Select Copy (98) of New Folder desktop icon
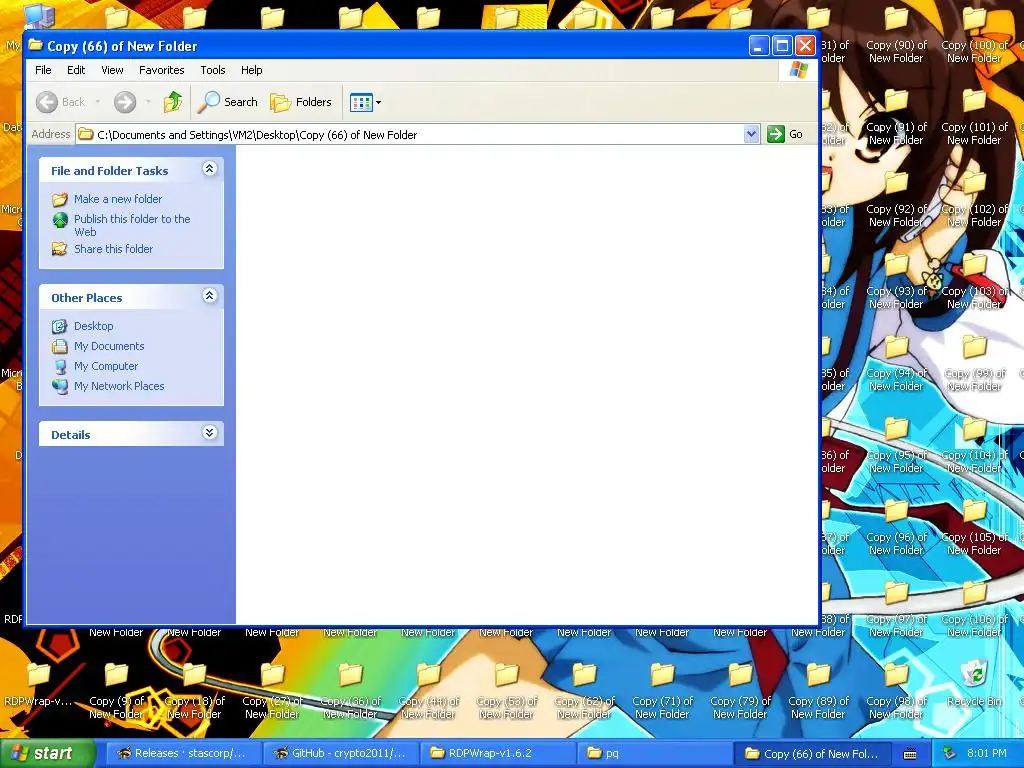Viewport: 1024px width, 768px height. [x=897, y=692]
